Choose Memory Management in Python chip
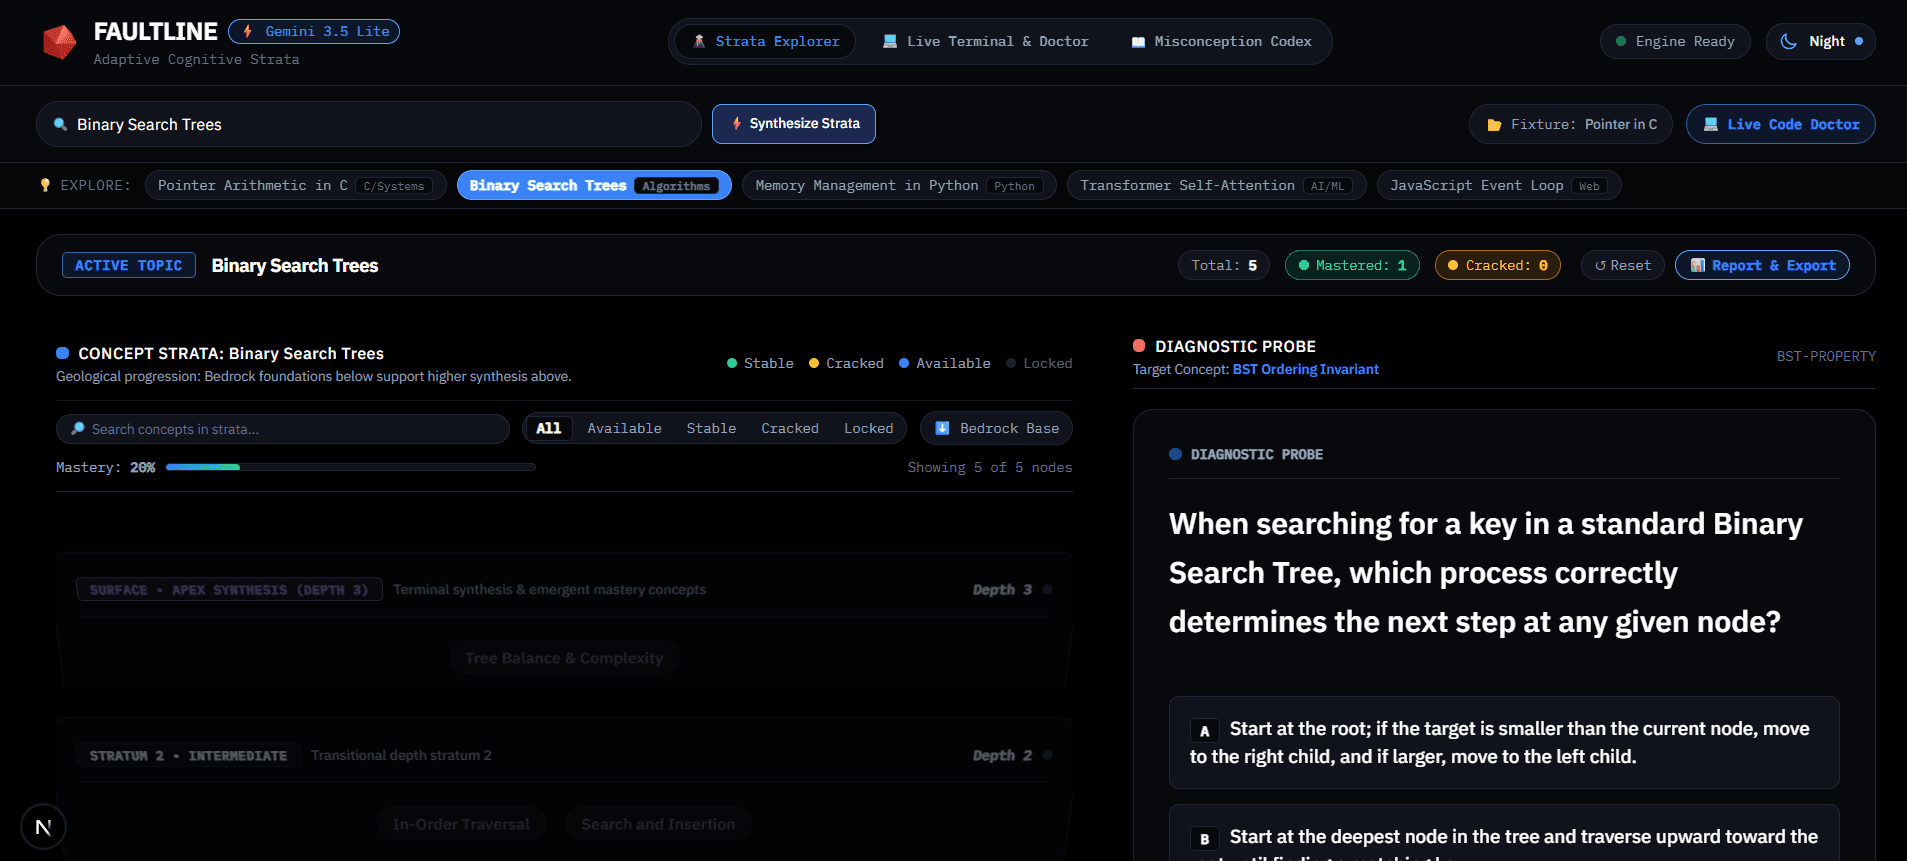 899,185
